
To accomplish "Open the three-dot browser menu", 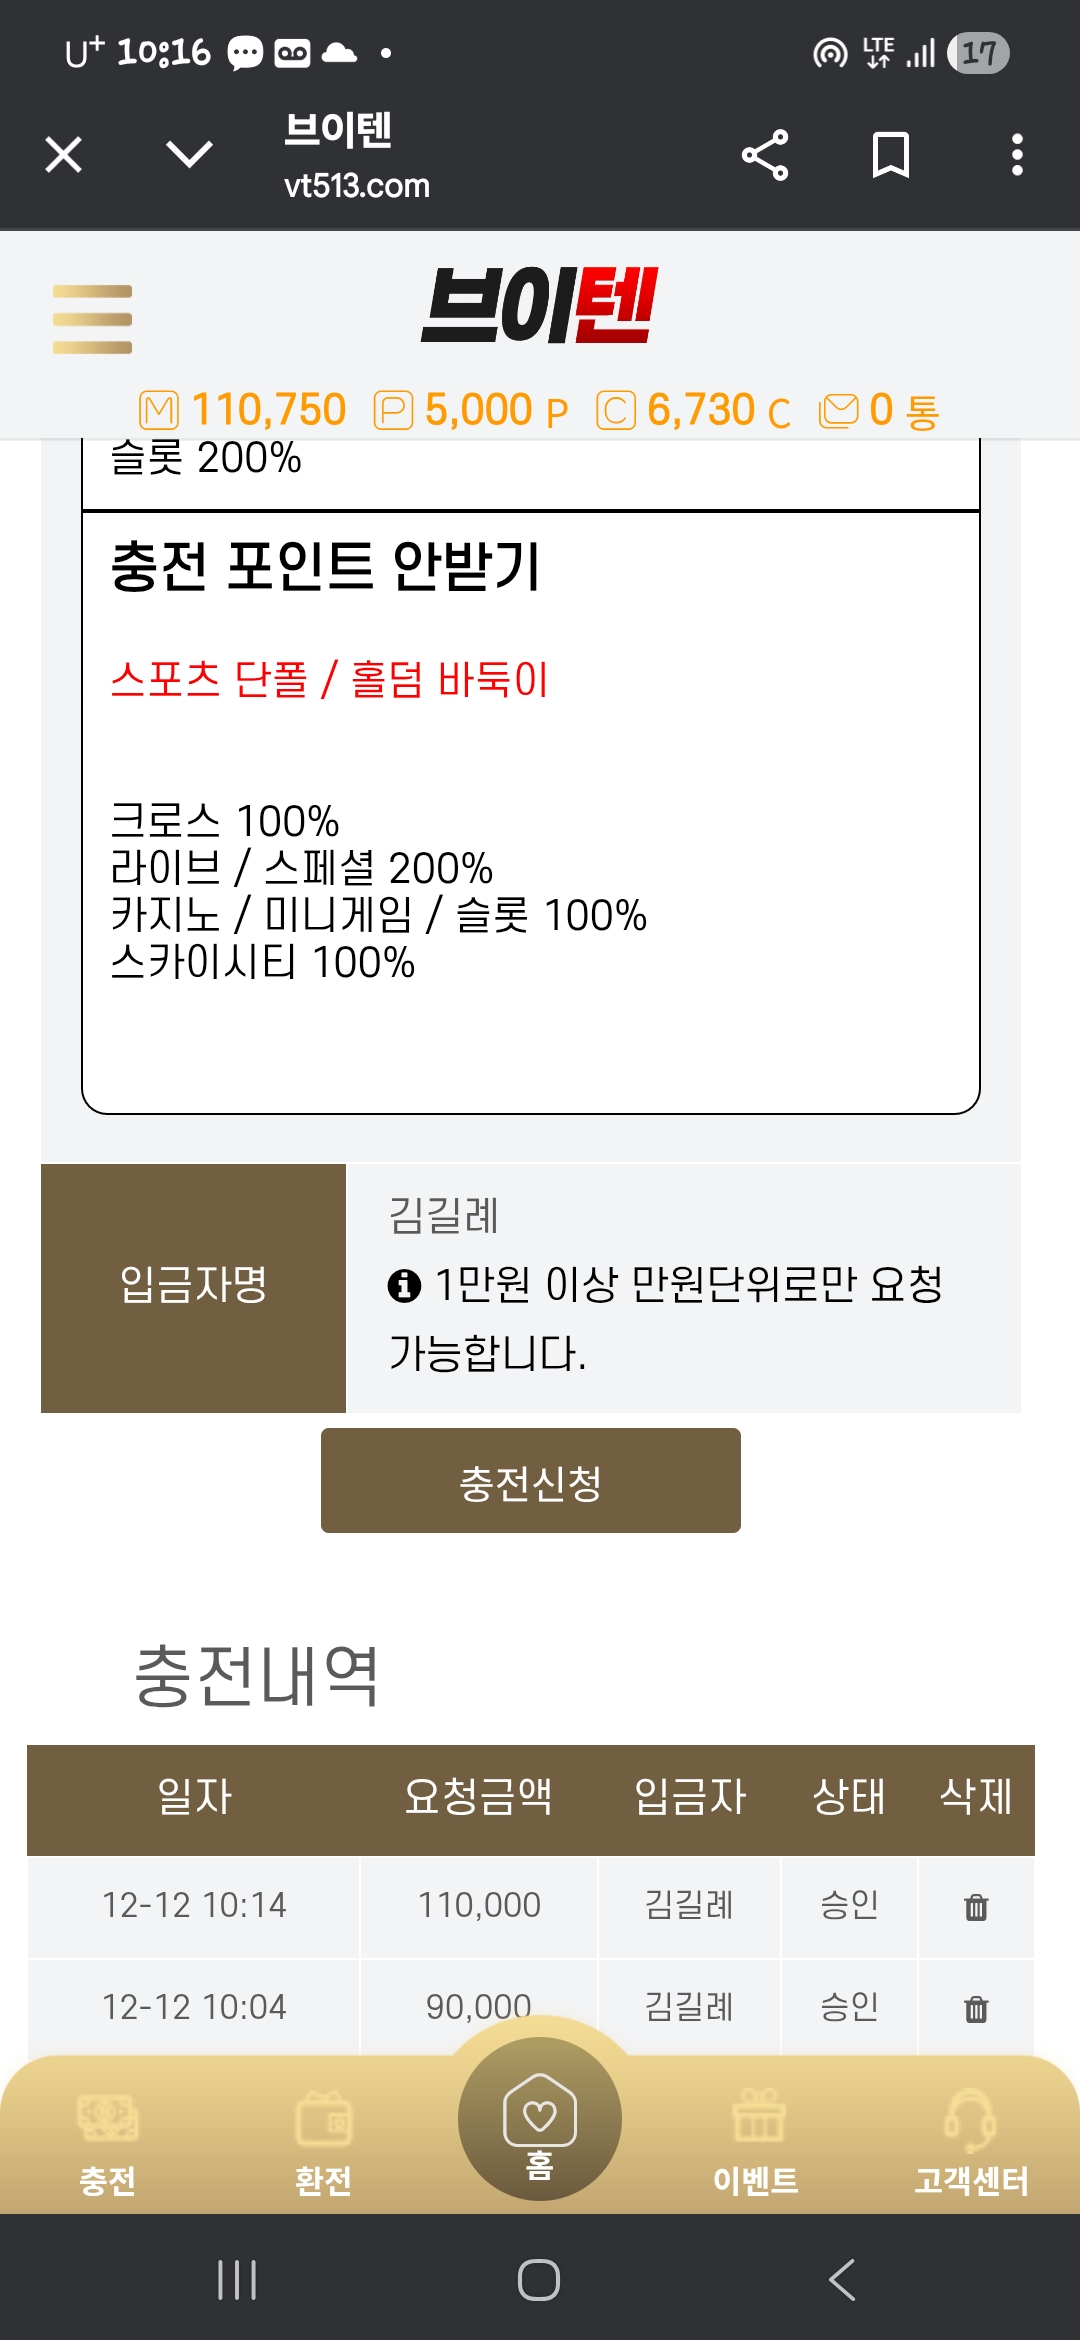I will (1017, 156).
